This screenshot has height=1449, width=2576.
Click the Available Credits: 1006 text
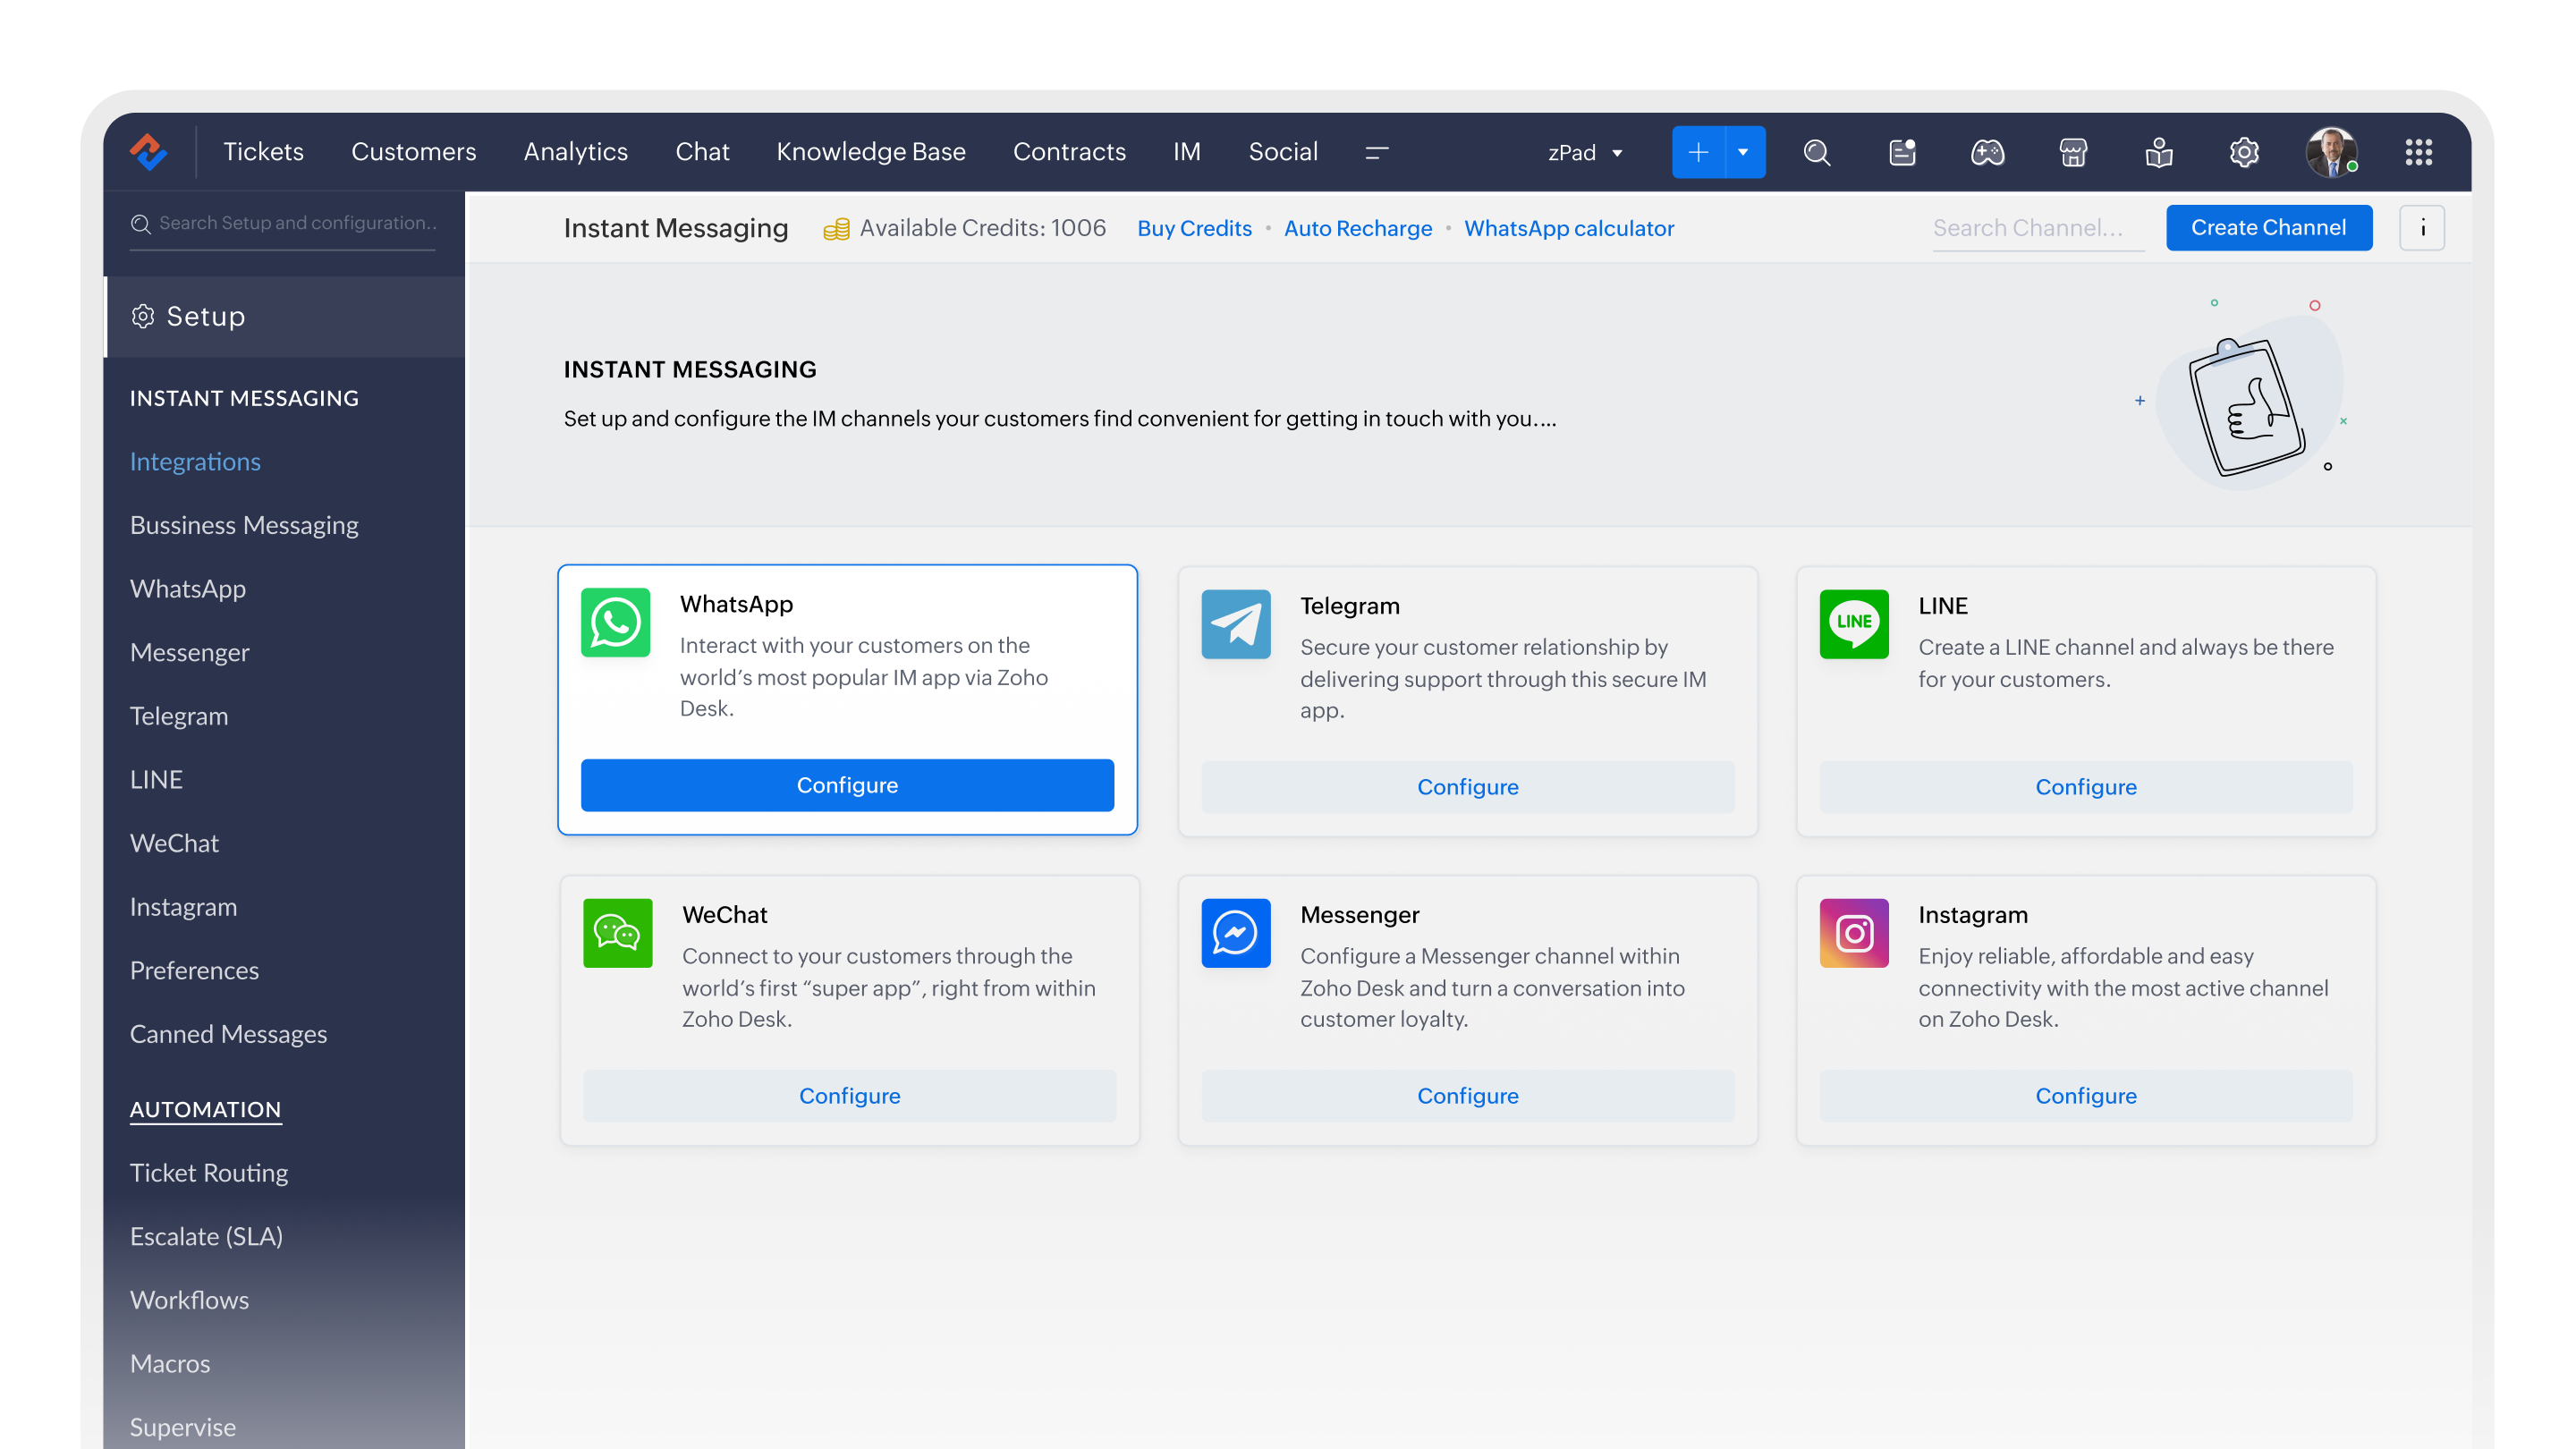tap(983, 228)
